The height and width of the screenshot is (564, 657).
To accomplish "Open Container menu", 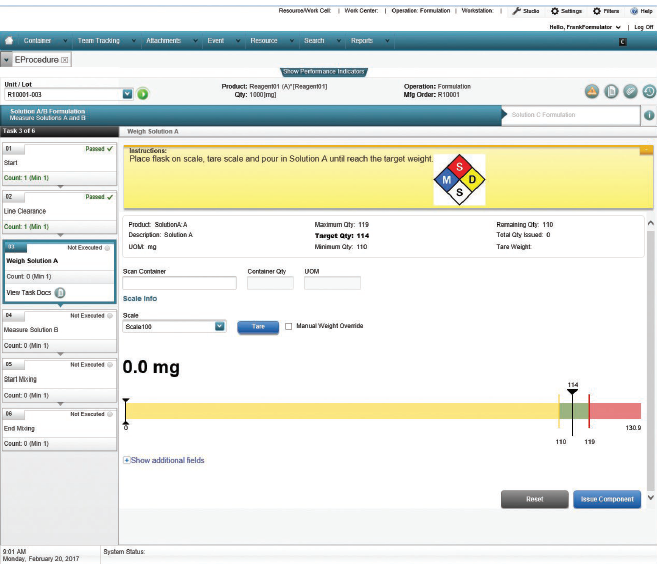I will (x=37, y=41).
